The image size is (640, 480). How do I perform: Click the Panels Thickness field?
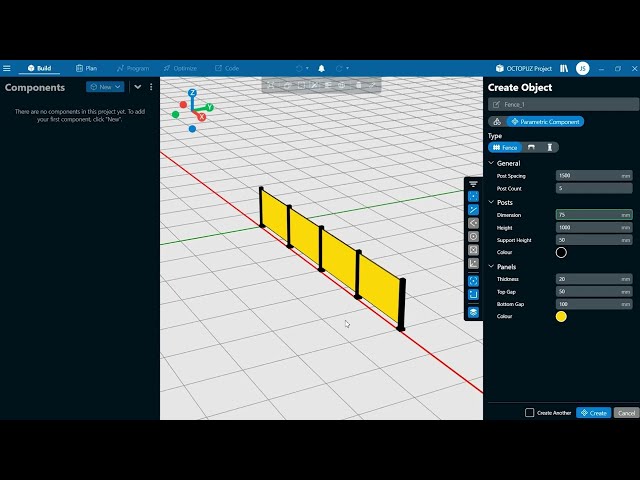[594, 279]
